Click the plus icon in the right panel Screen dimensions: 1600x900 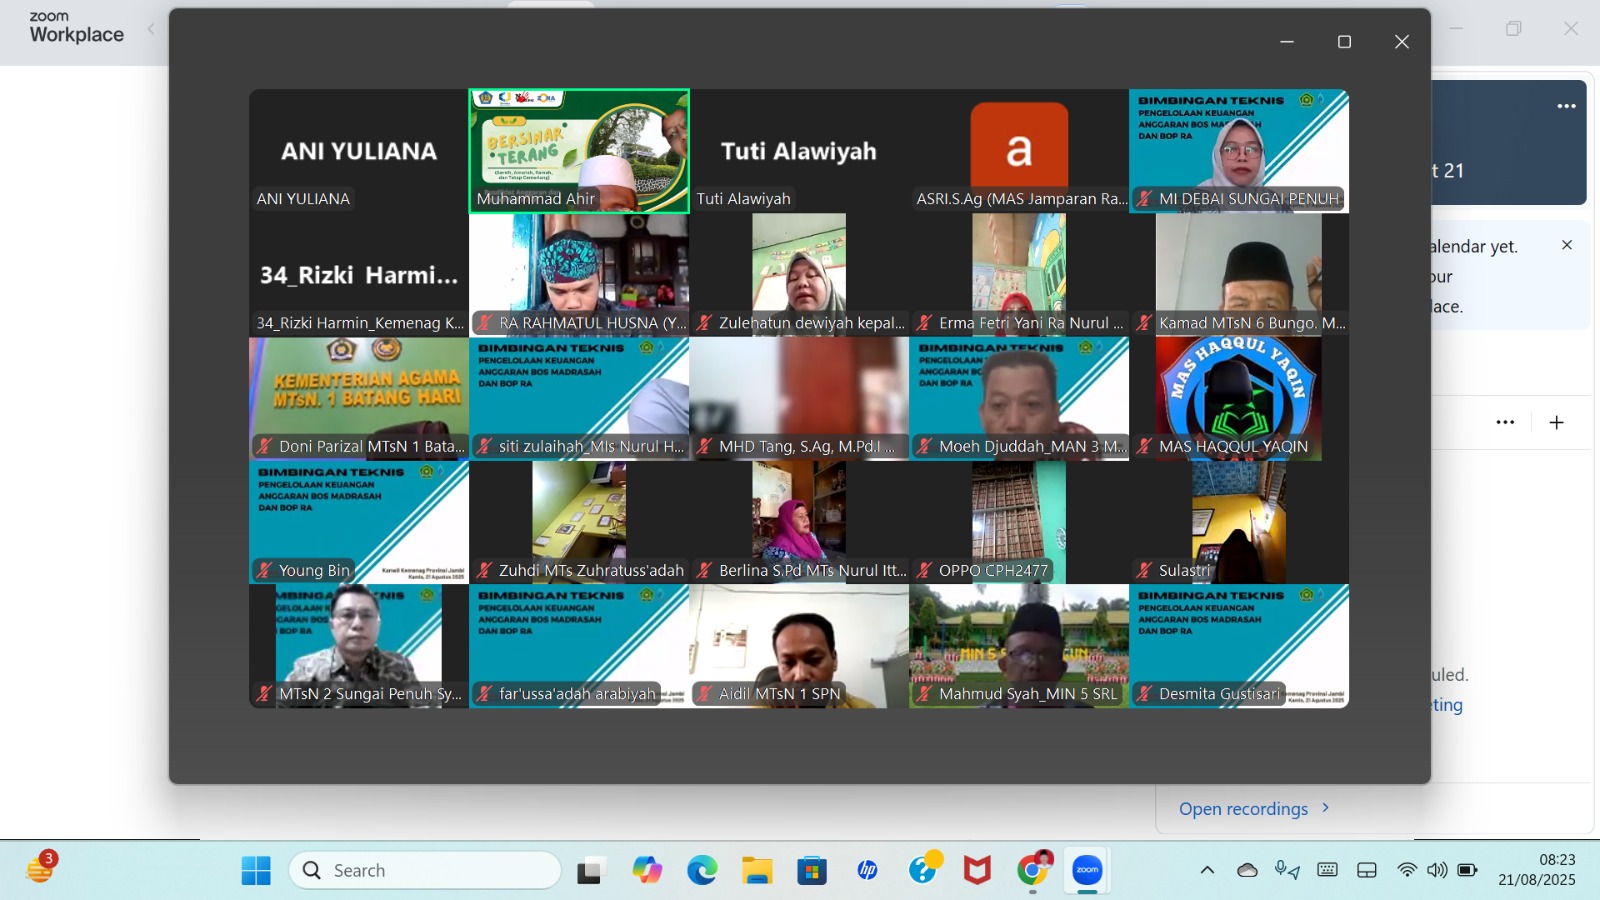[x=1556, y=422]
